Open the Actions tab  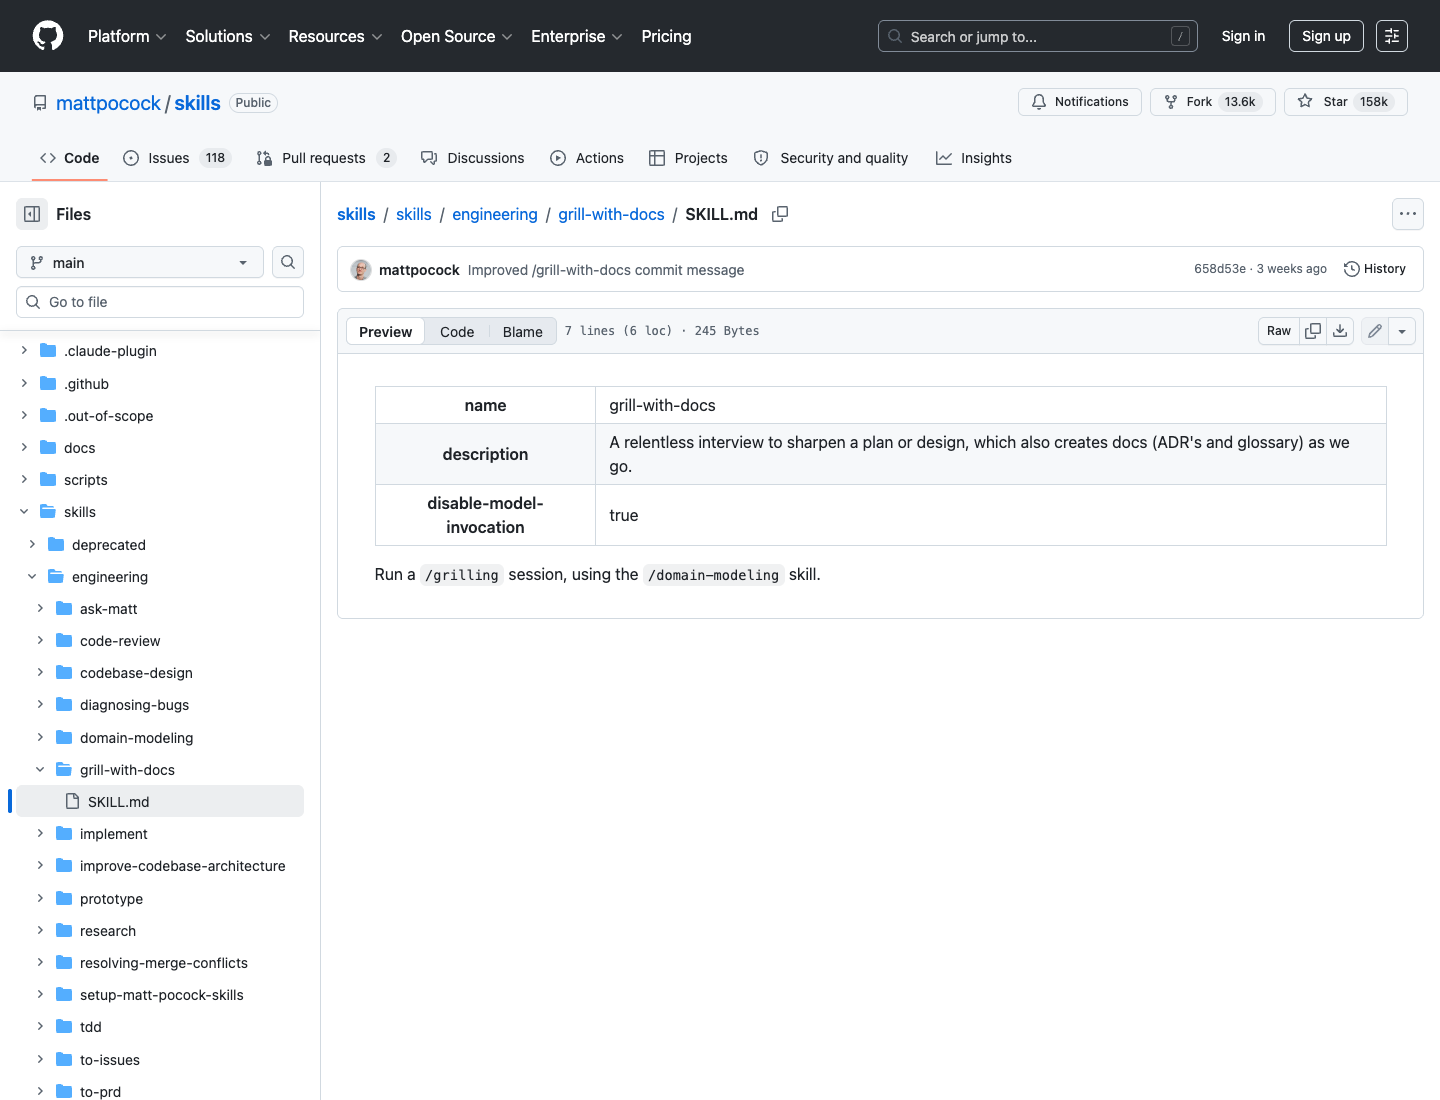587,158
